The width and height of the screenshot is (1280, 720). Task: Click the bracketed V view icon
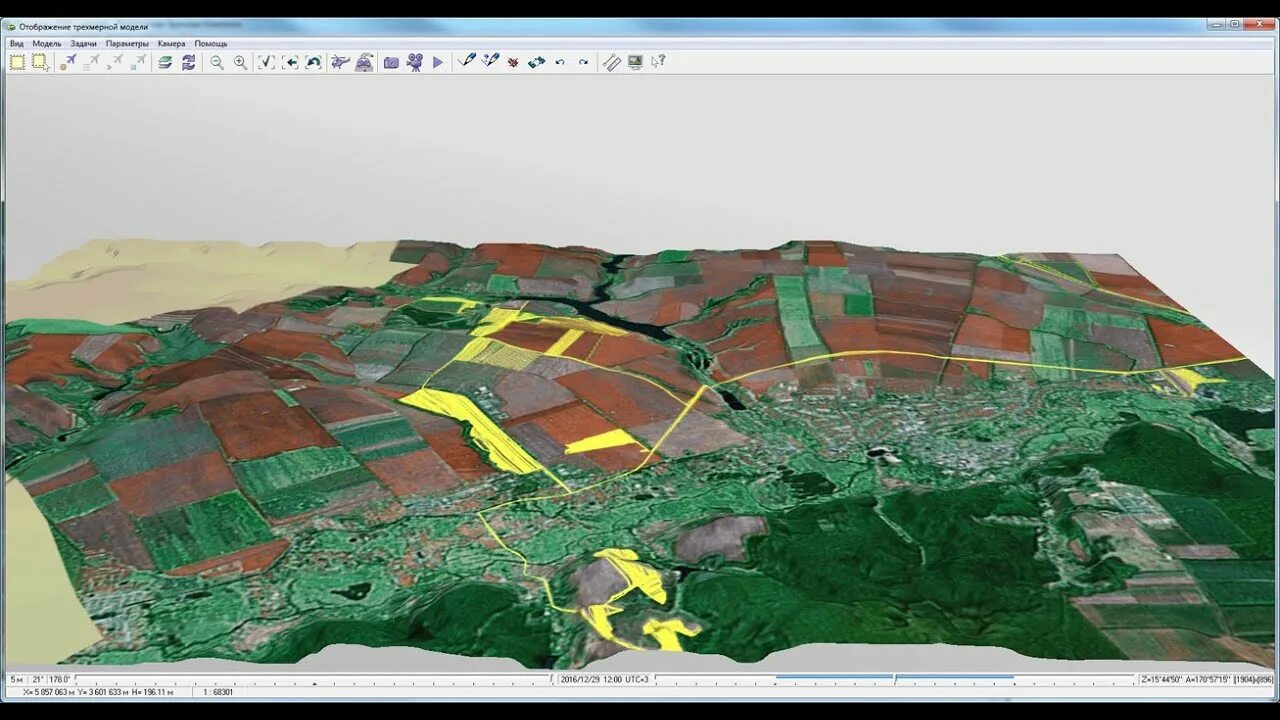[x=266, y=62]
